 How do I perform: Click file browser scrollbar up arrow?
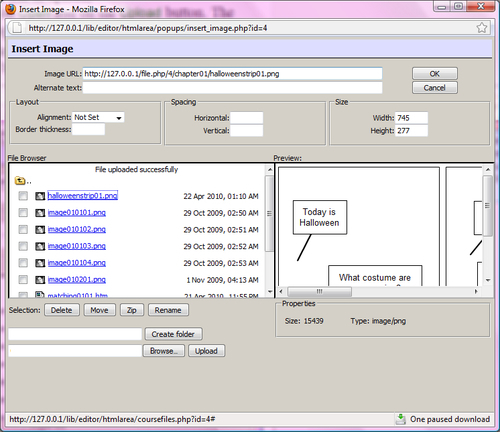click(x=270, y=170)
